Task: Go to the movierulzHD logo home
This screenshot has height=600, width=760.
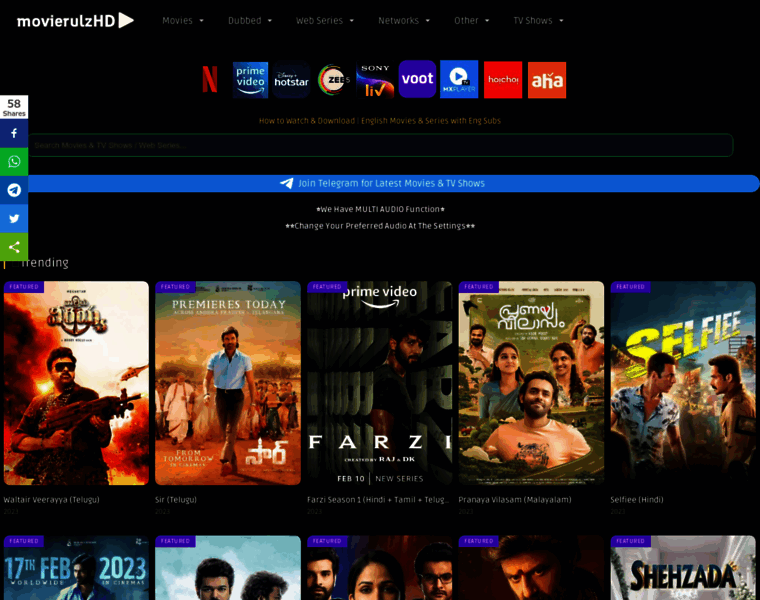Action: click(x=75, y=20)
